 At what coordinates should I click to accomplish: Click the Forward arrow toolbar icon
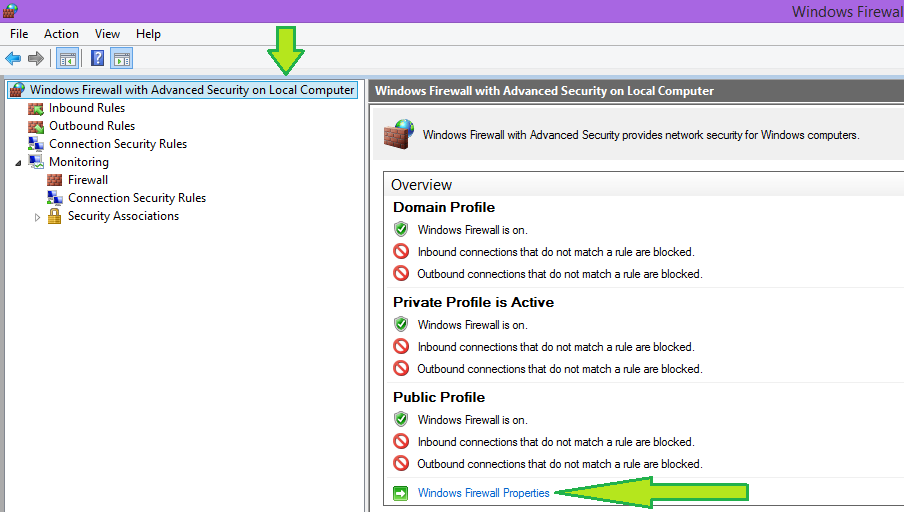click(x=36, y=58)
